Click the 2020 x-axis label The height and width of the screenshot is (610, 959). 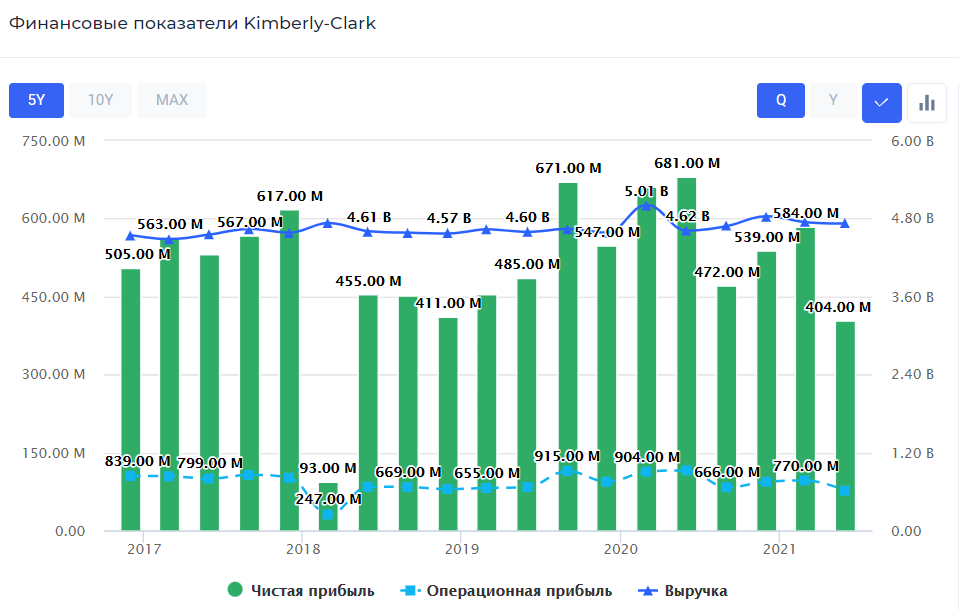[x=621, y=549]
